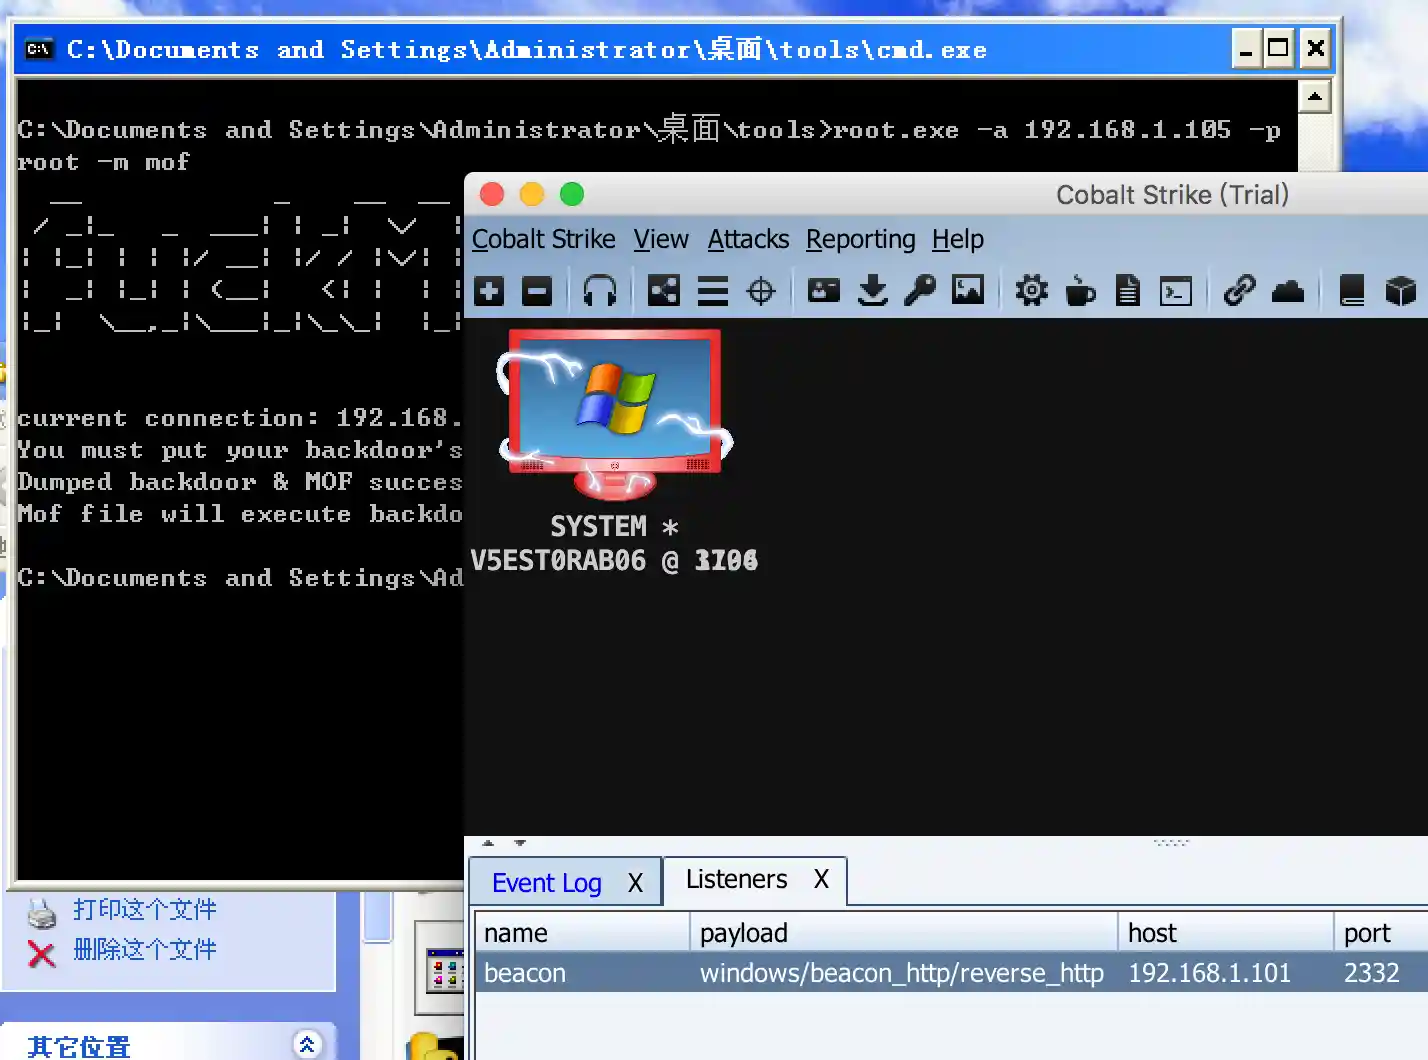This screenshot has height=1060, width=1428.
Task: Close the cmd.exe window
Action: click(1316, 48)
